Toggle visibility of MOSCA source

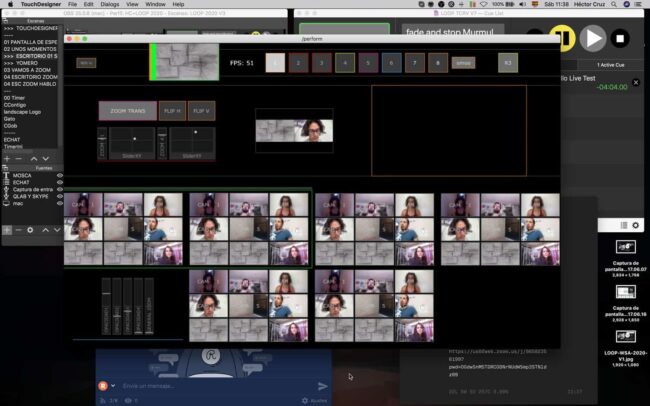point(60,176)
